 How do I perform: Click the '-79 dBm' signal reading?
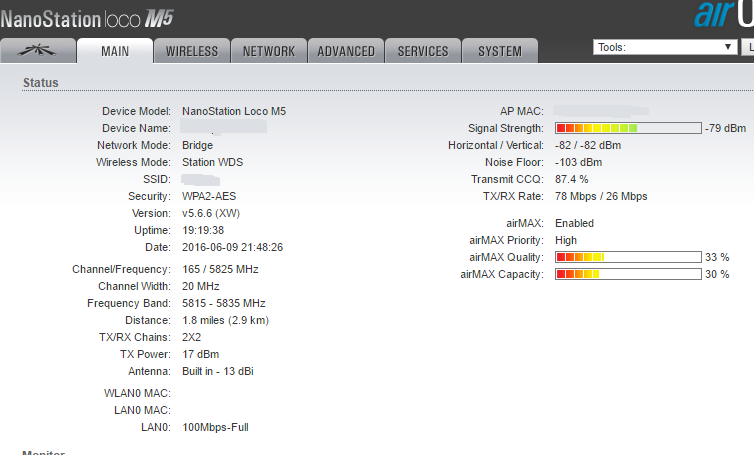[x=725, y=128]
